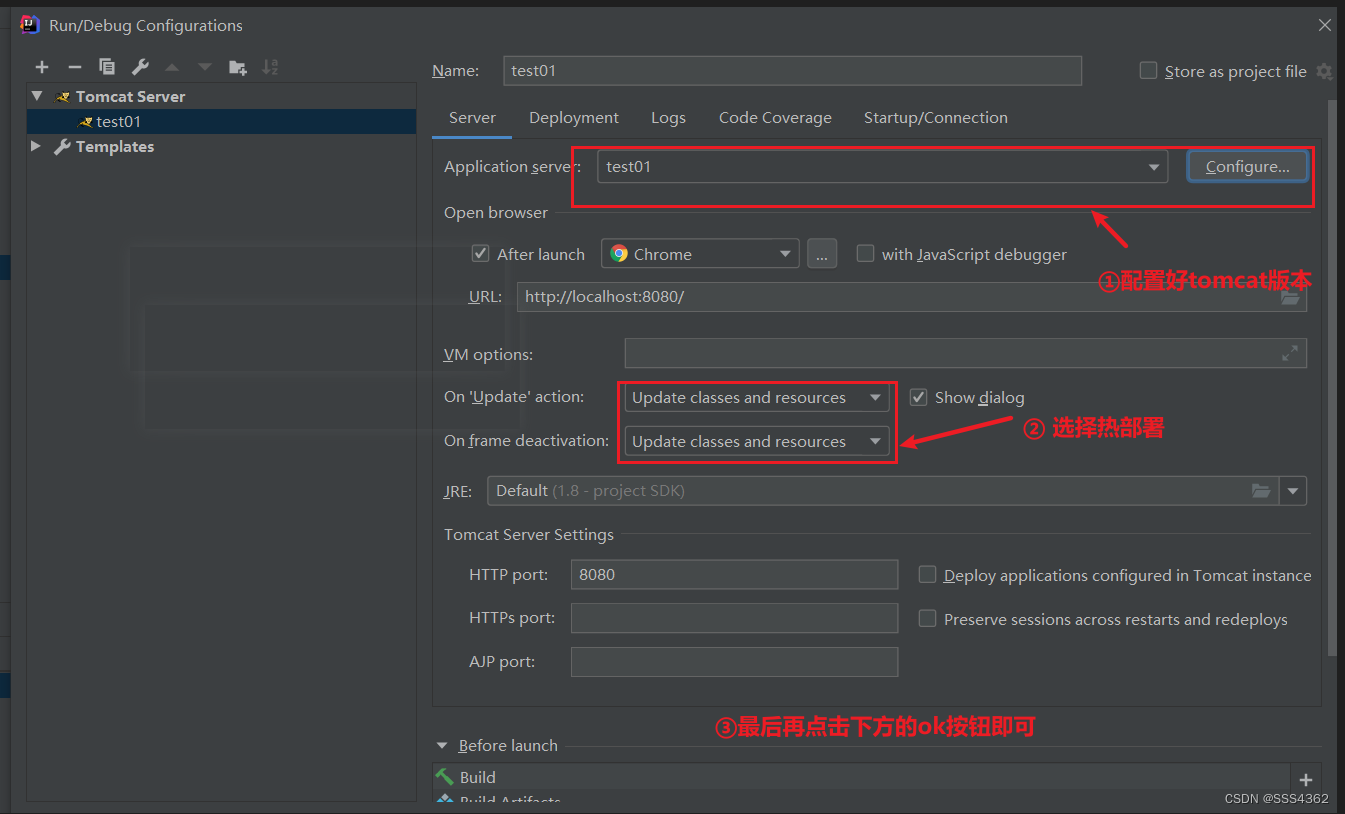
Task: Click the AJP port input field
Action: pos(735,662)
